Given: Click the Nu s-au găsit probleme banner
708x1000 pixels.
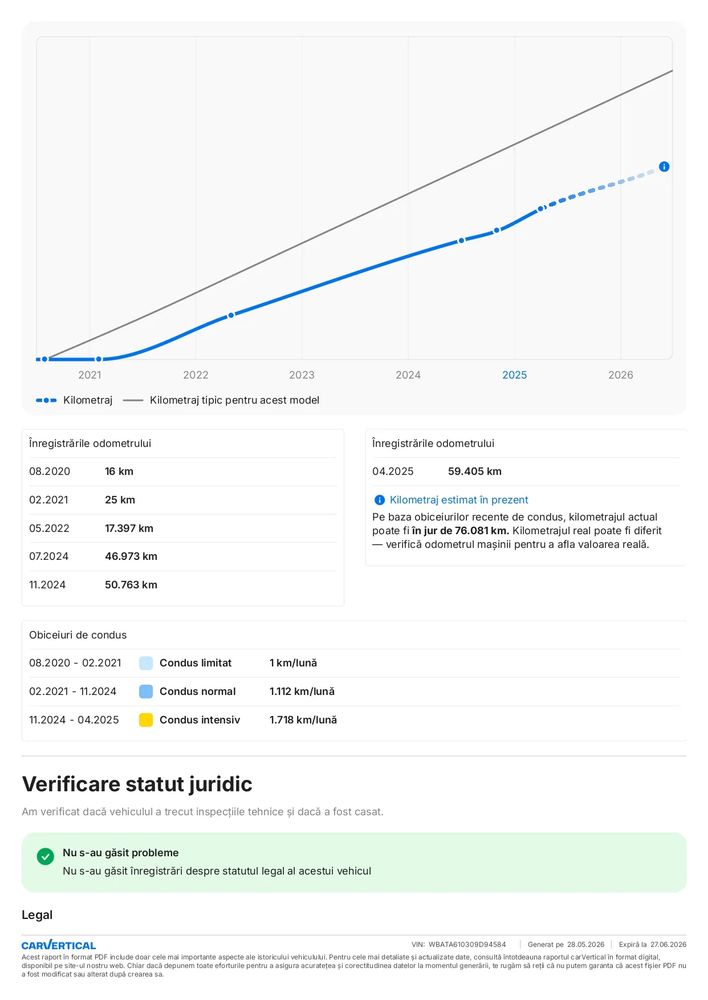Looking at the screenshot, I should pyautogui.click(x=354, y=862).
